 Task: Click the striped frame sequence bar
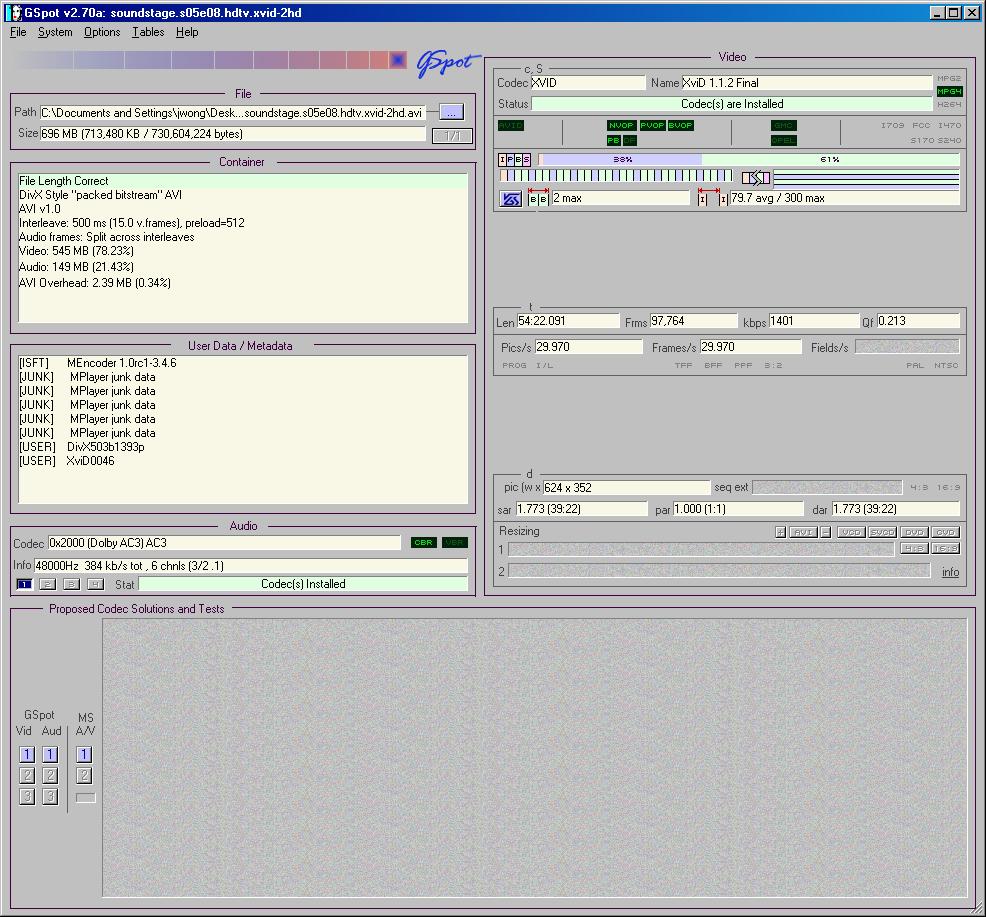[x=616, y=175]
